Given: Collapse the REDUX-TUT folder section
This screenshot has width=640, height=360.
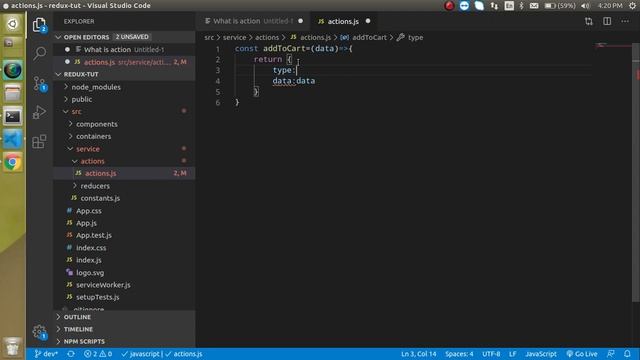Looking at the screenshot, I should point(124,74).
